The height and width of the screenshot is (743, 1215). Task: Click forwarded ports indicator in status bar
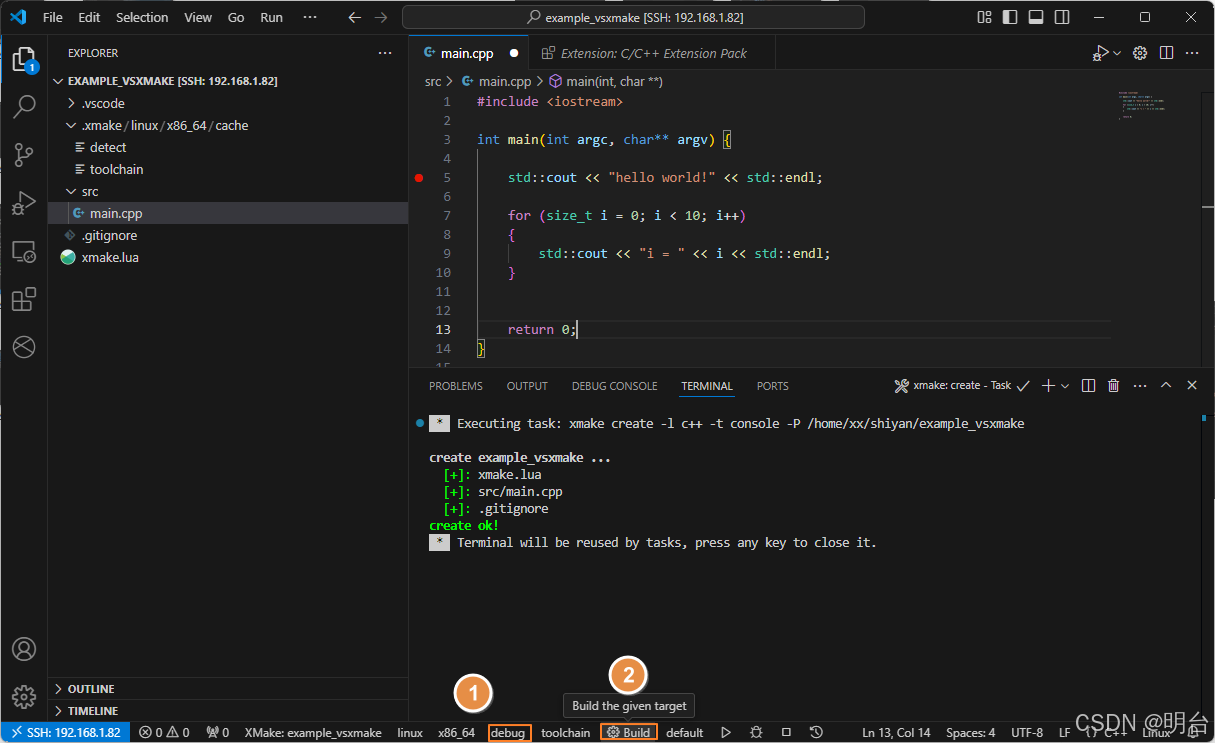point(218,733)
